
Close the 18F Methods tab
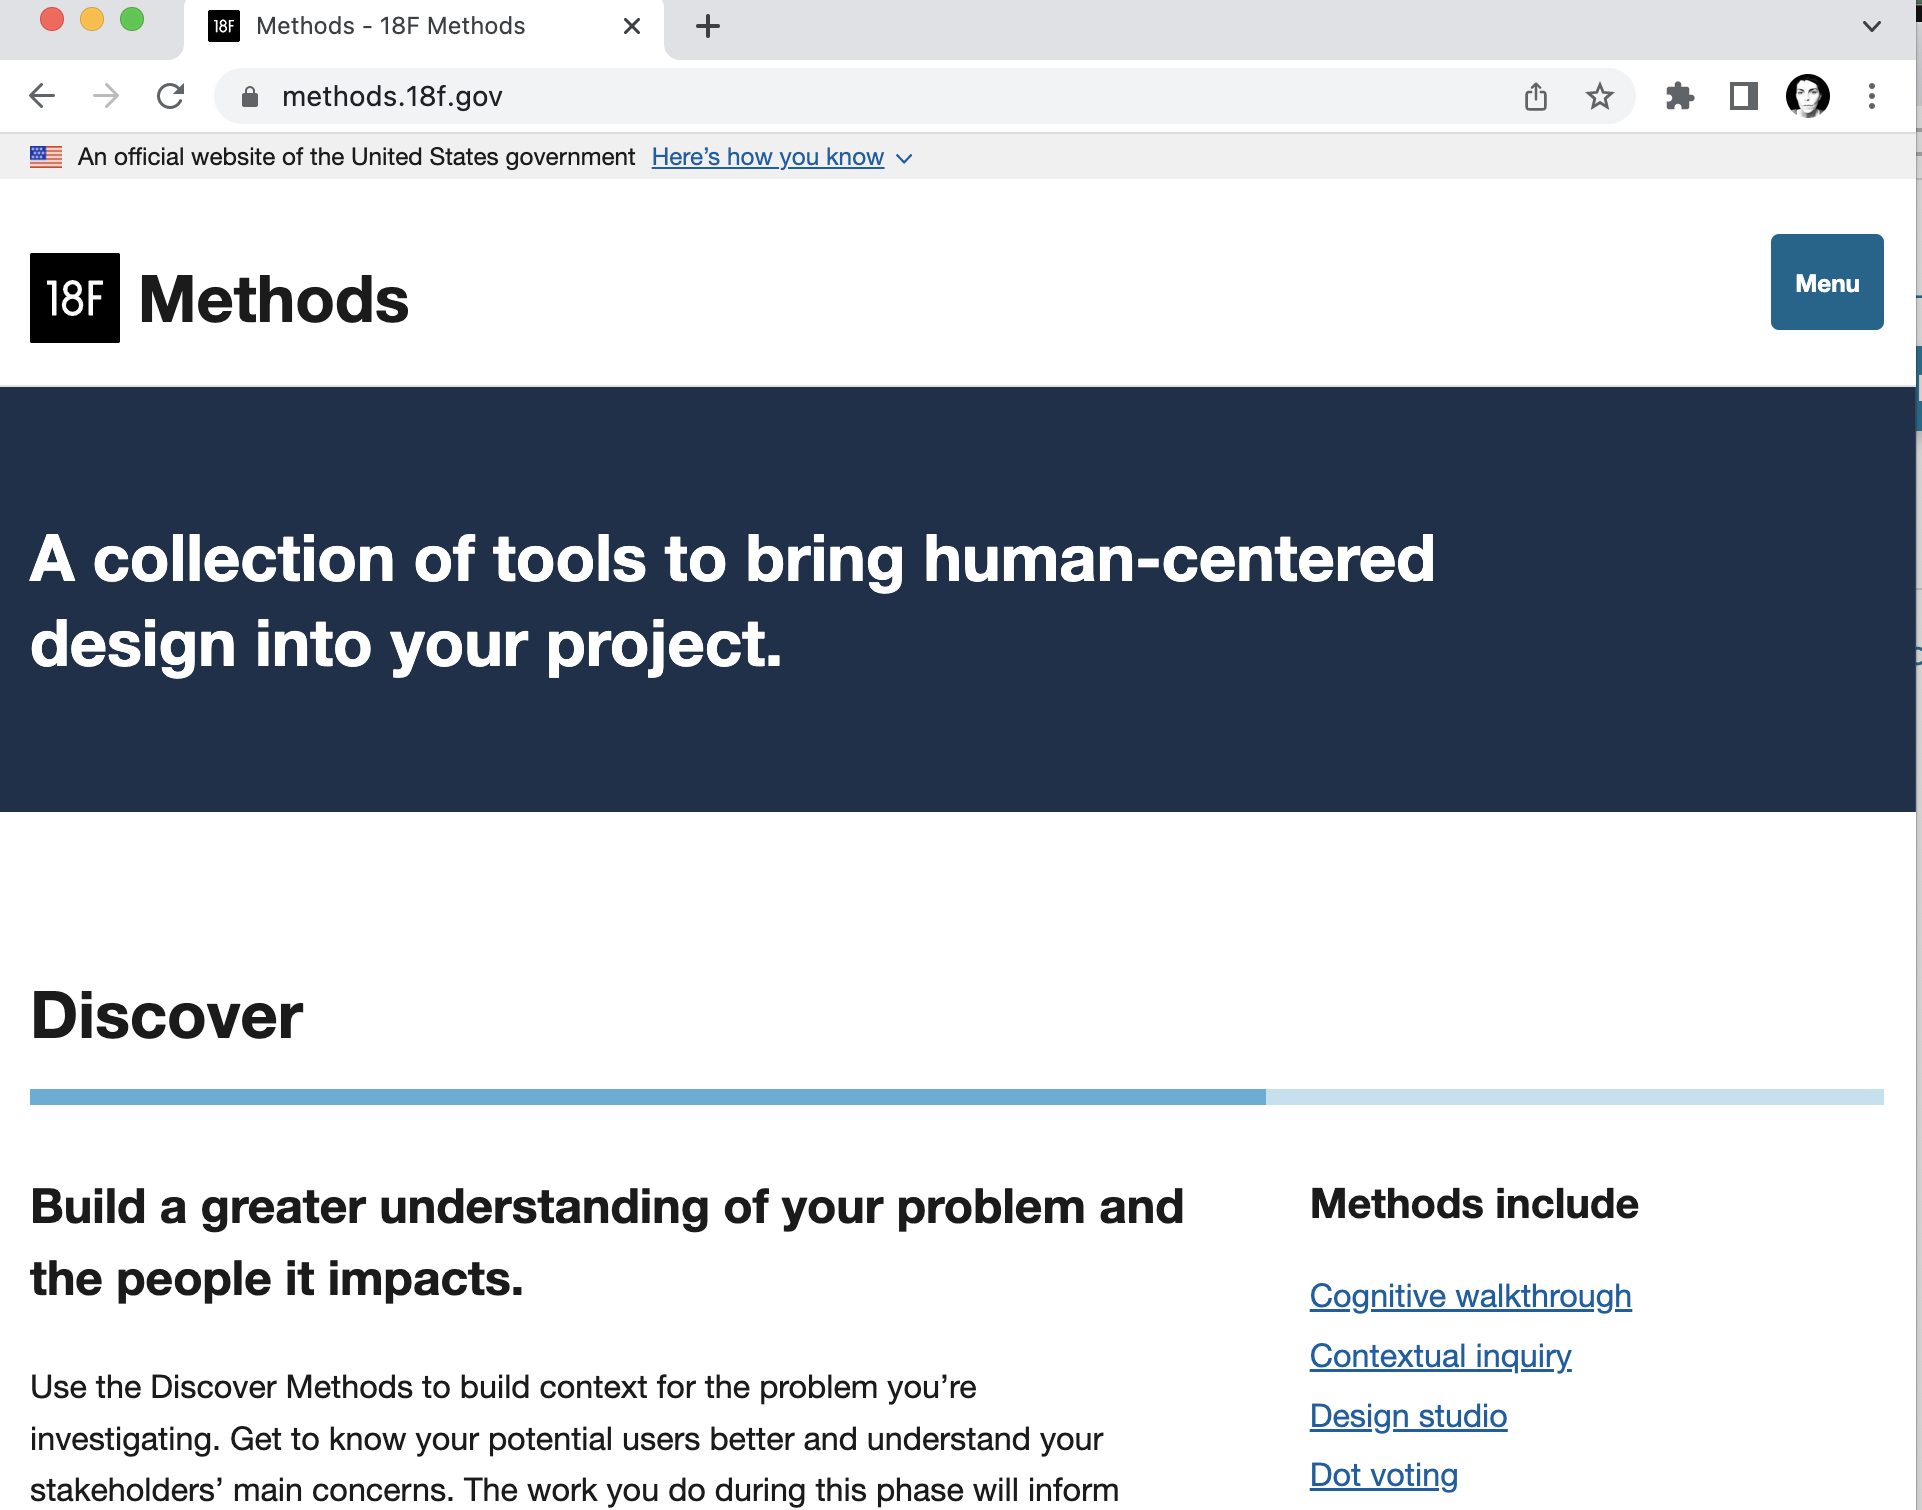(631, 26)
